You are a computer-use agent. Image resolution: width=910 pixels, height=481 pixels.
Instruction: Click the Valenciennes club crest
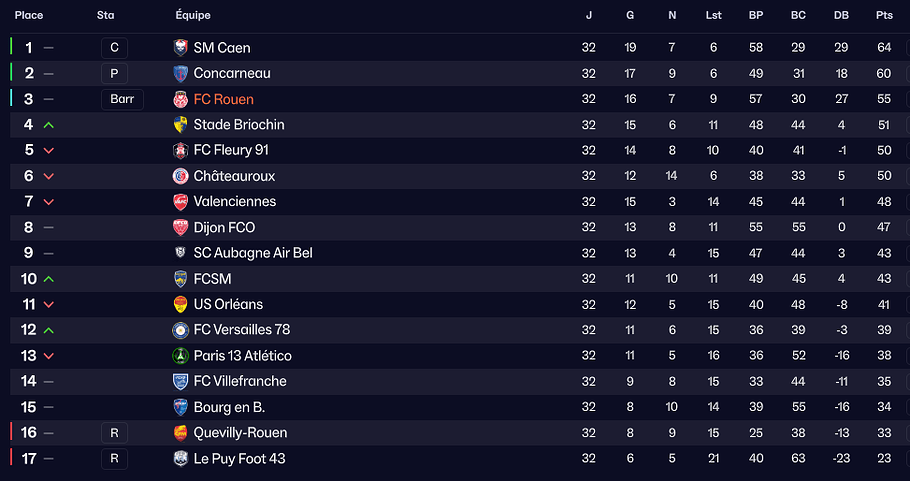pyautogui.click(x=181, y=201)
